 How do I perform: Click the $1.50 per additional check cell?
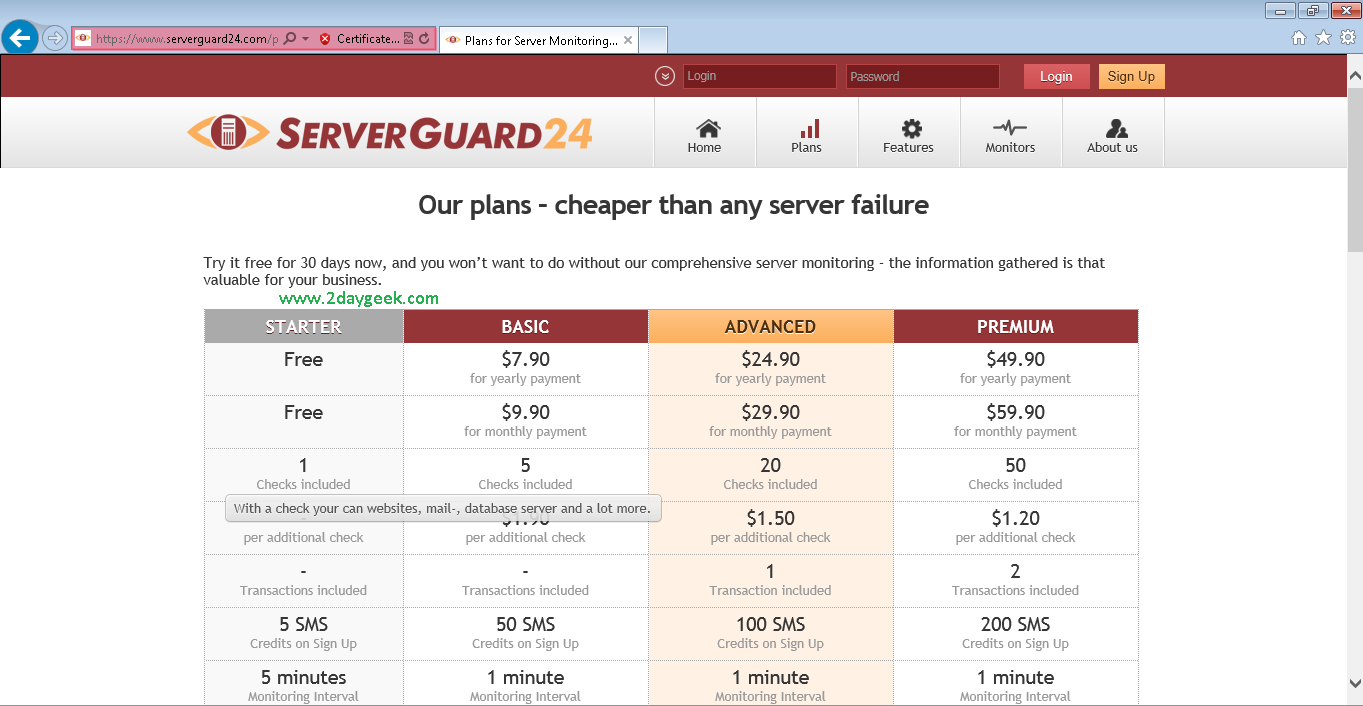(771, 527)
